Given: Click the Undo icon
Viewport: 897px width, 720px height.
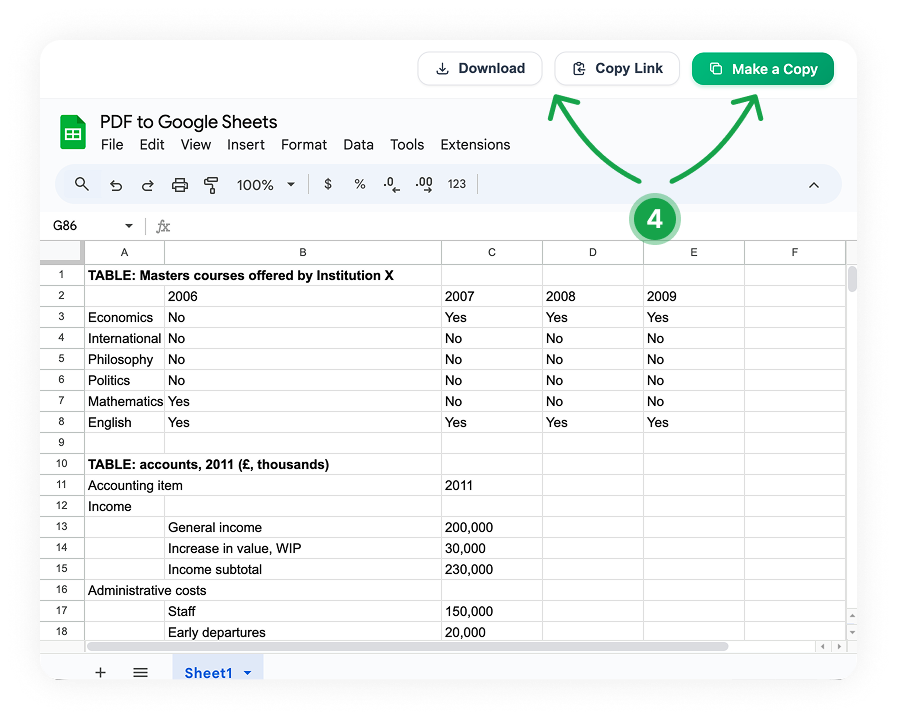Looking at the screenshot, I should click(116, 184).
